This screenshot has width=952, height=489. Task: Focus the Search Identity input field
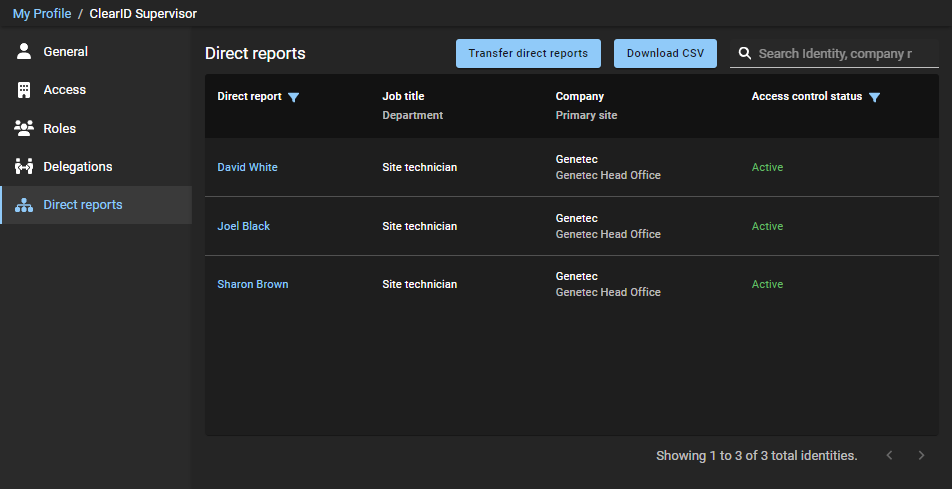835,54
